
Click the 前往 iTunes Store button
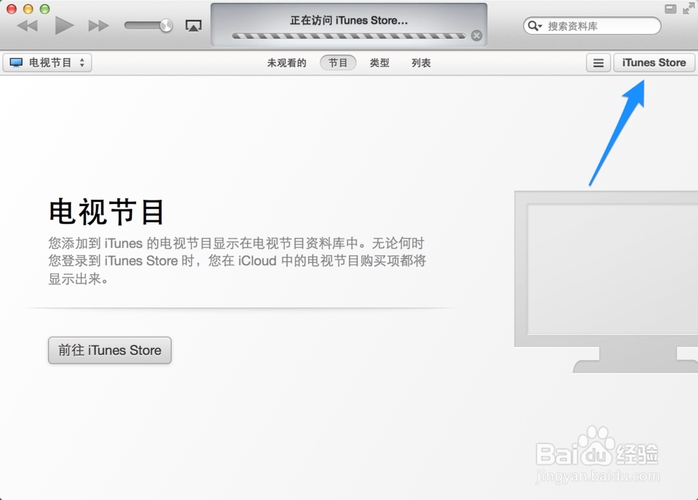pos(110,350)
